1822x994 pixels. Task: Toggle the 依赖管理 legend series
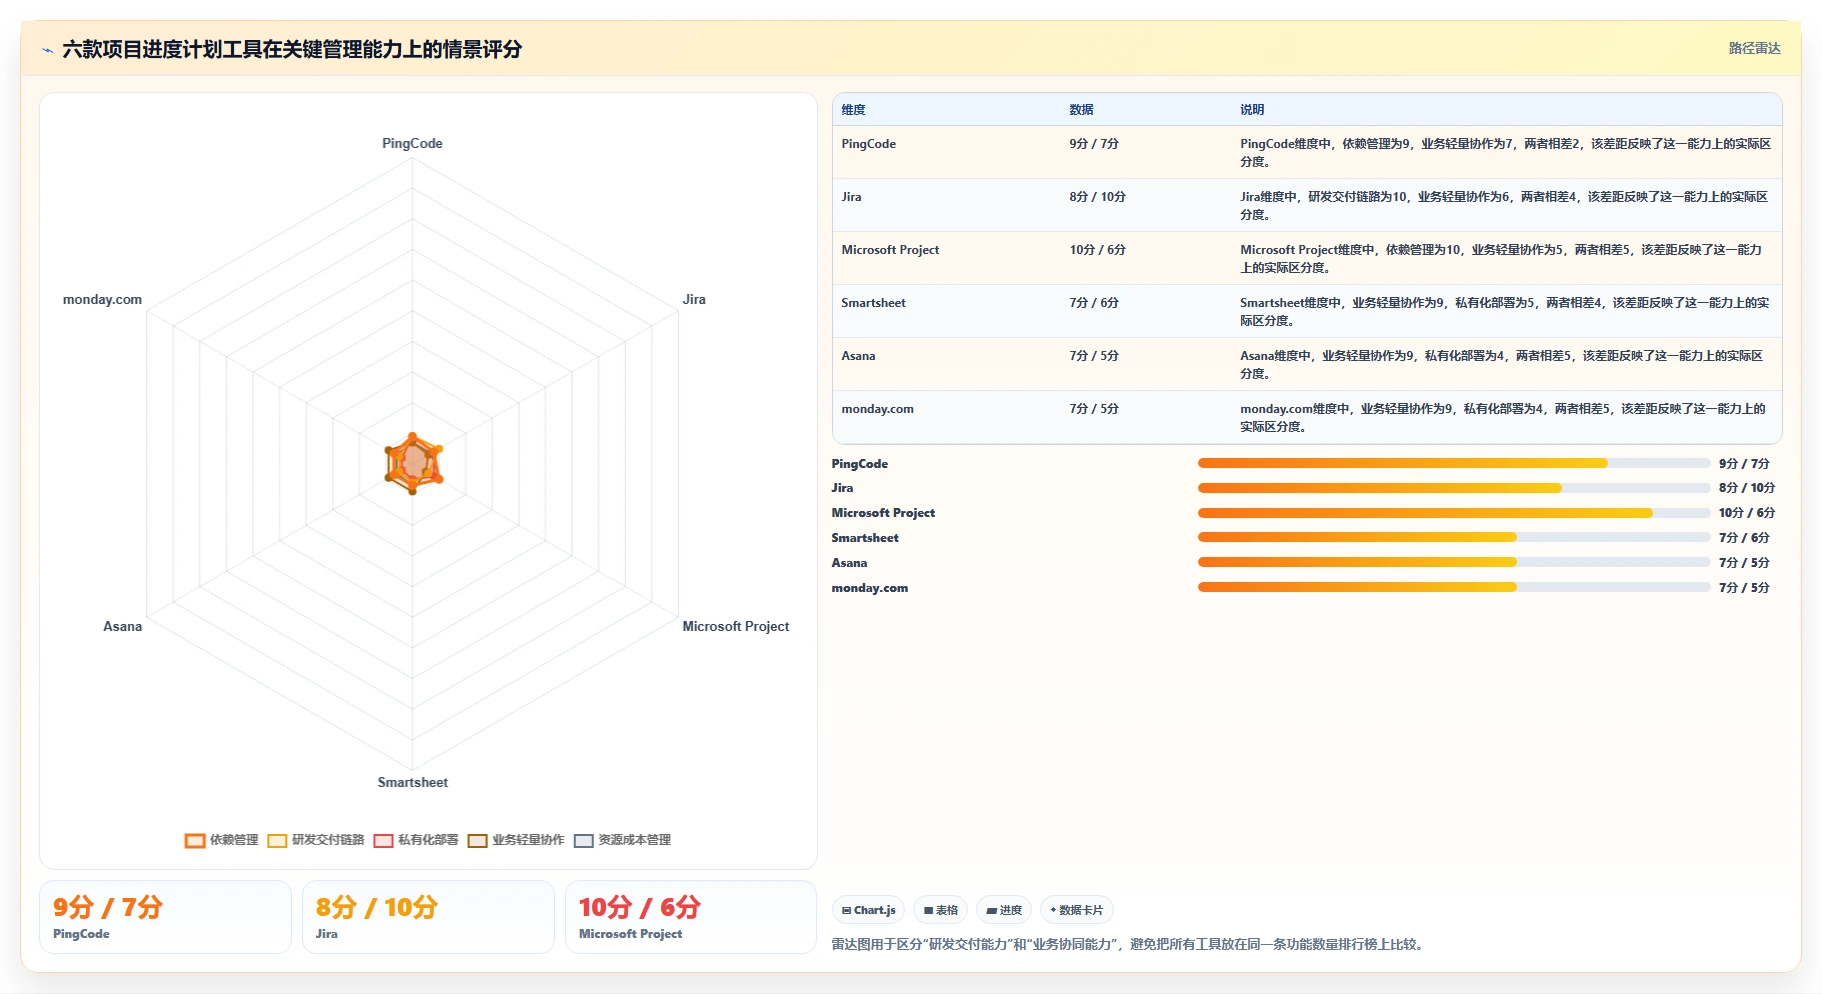point(221,840)
